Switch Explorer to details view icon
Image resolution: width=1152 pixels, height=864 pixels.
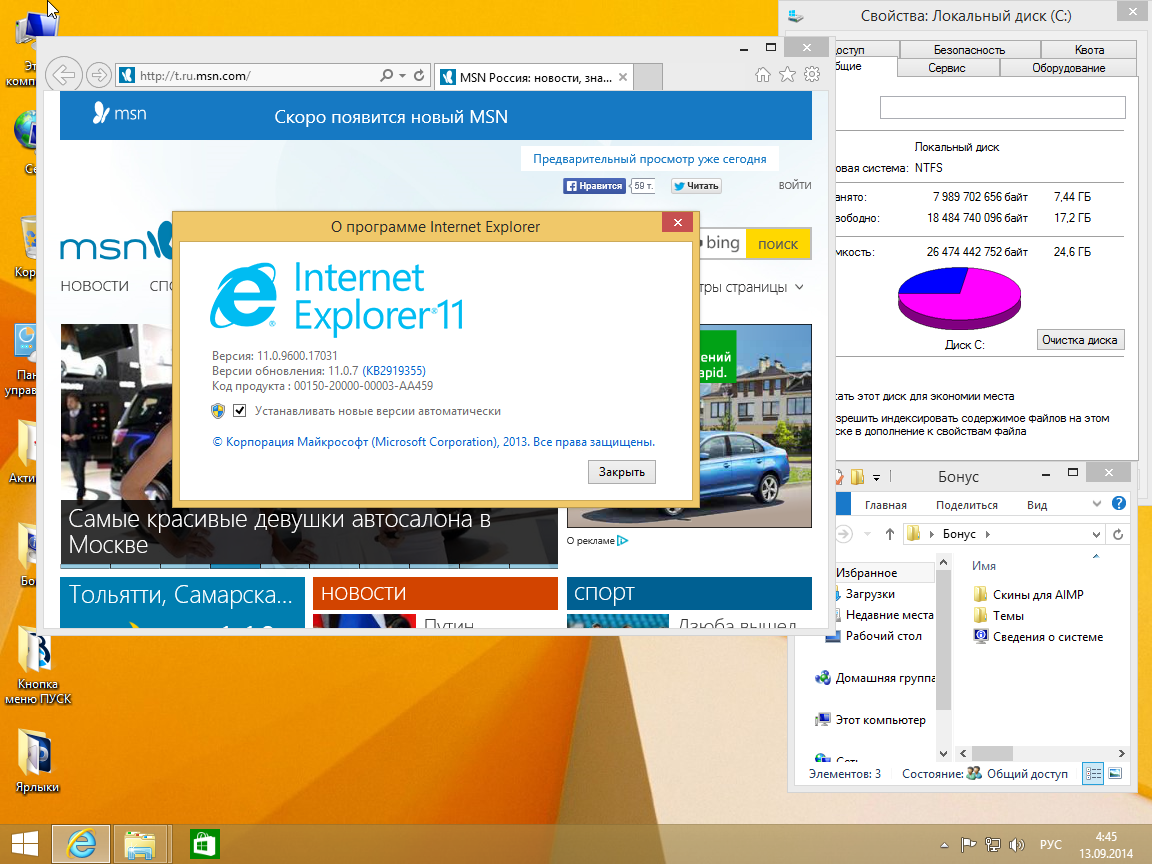[x=1093, y=774]
